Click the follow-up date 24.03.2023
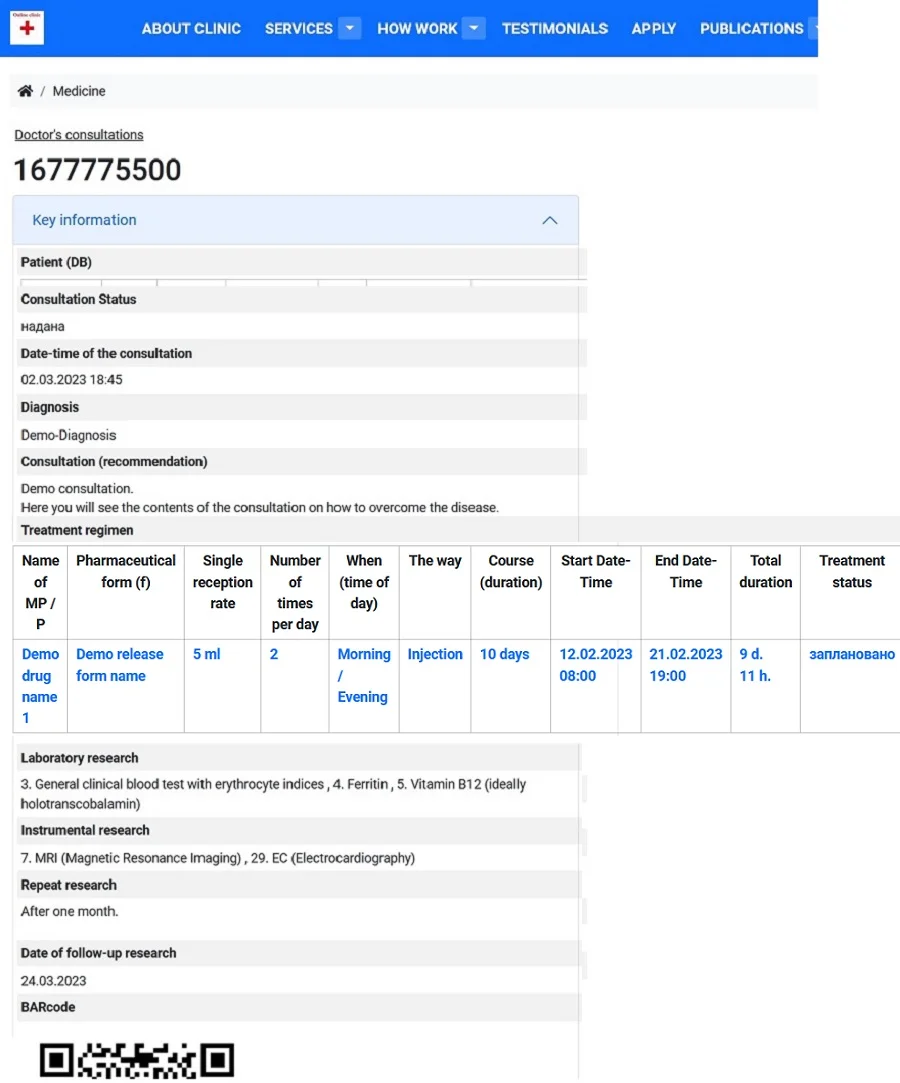Viewport: 900px width, 1083px height. click(x=53, y=981)
